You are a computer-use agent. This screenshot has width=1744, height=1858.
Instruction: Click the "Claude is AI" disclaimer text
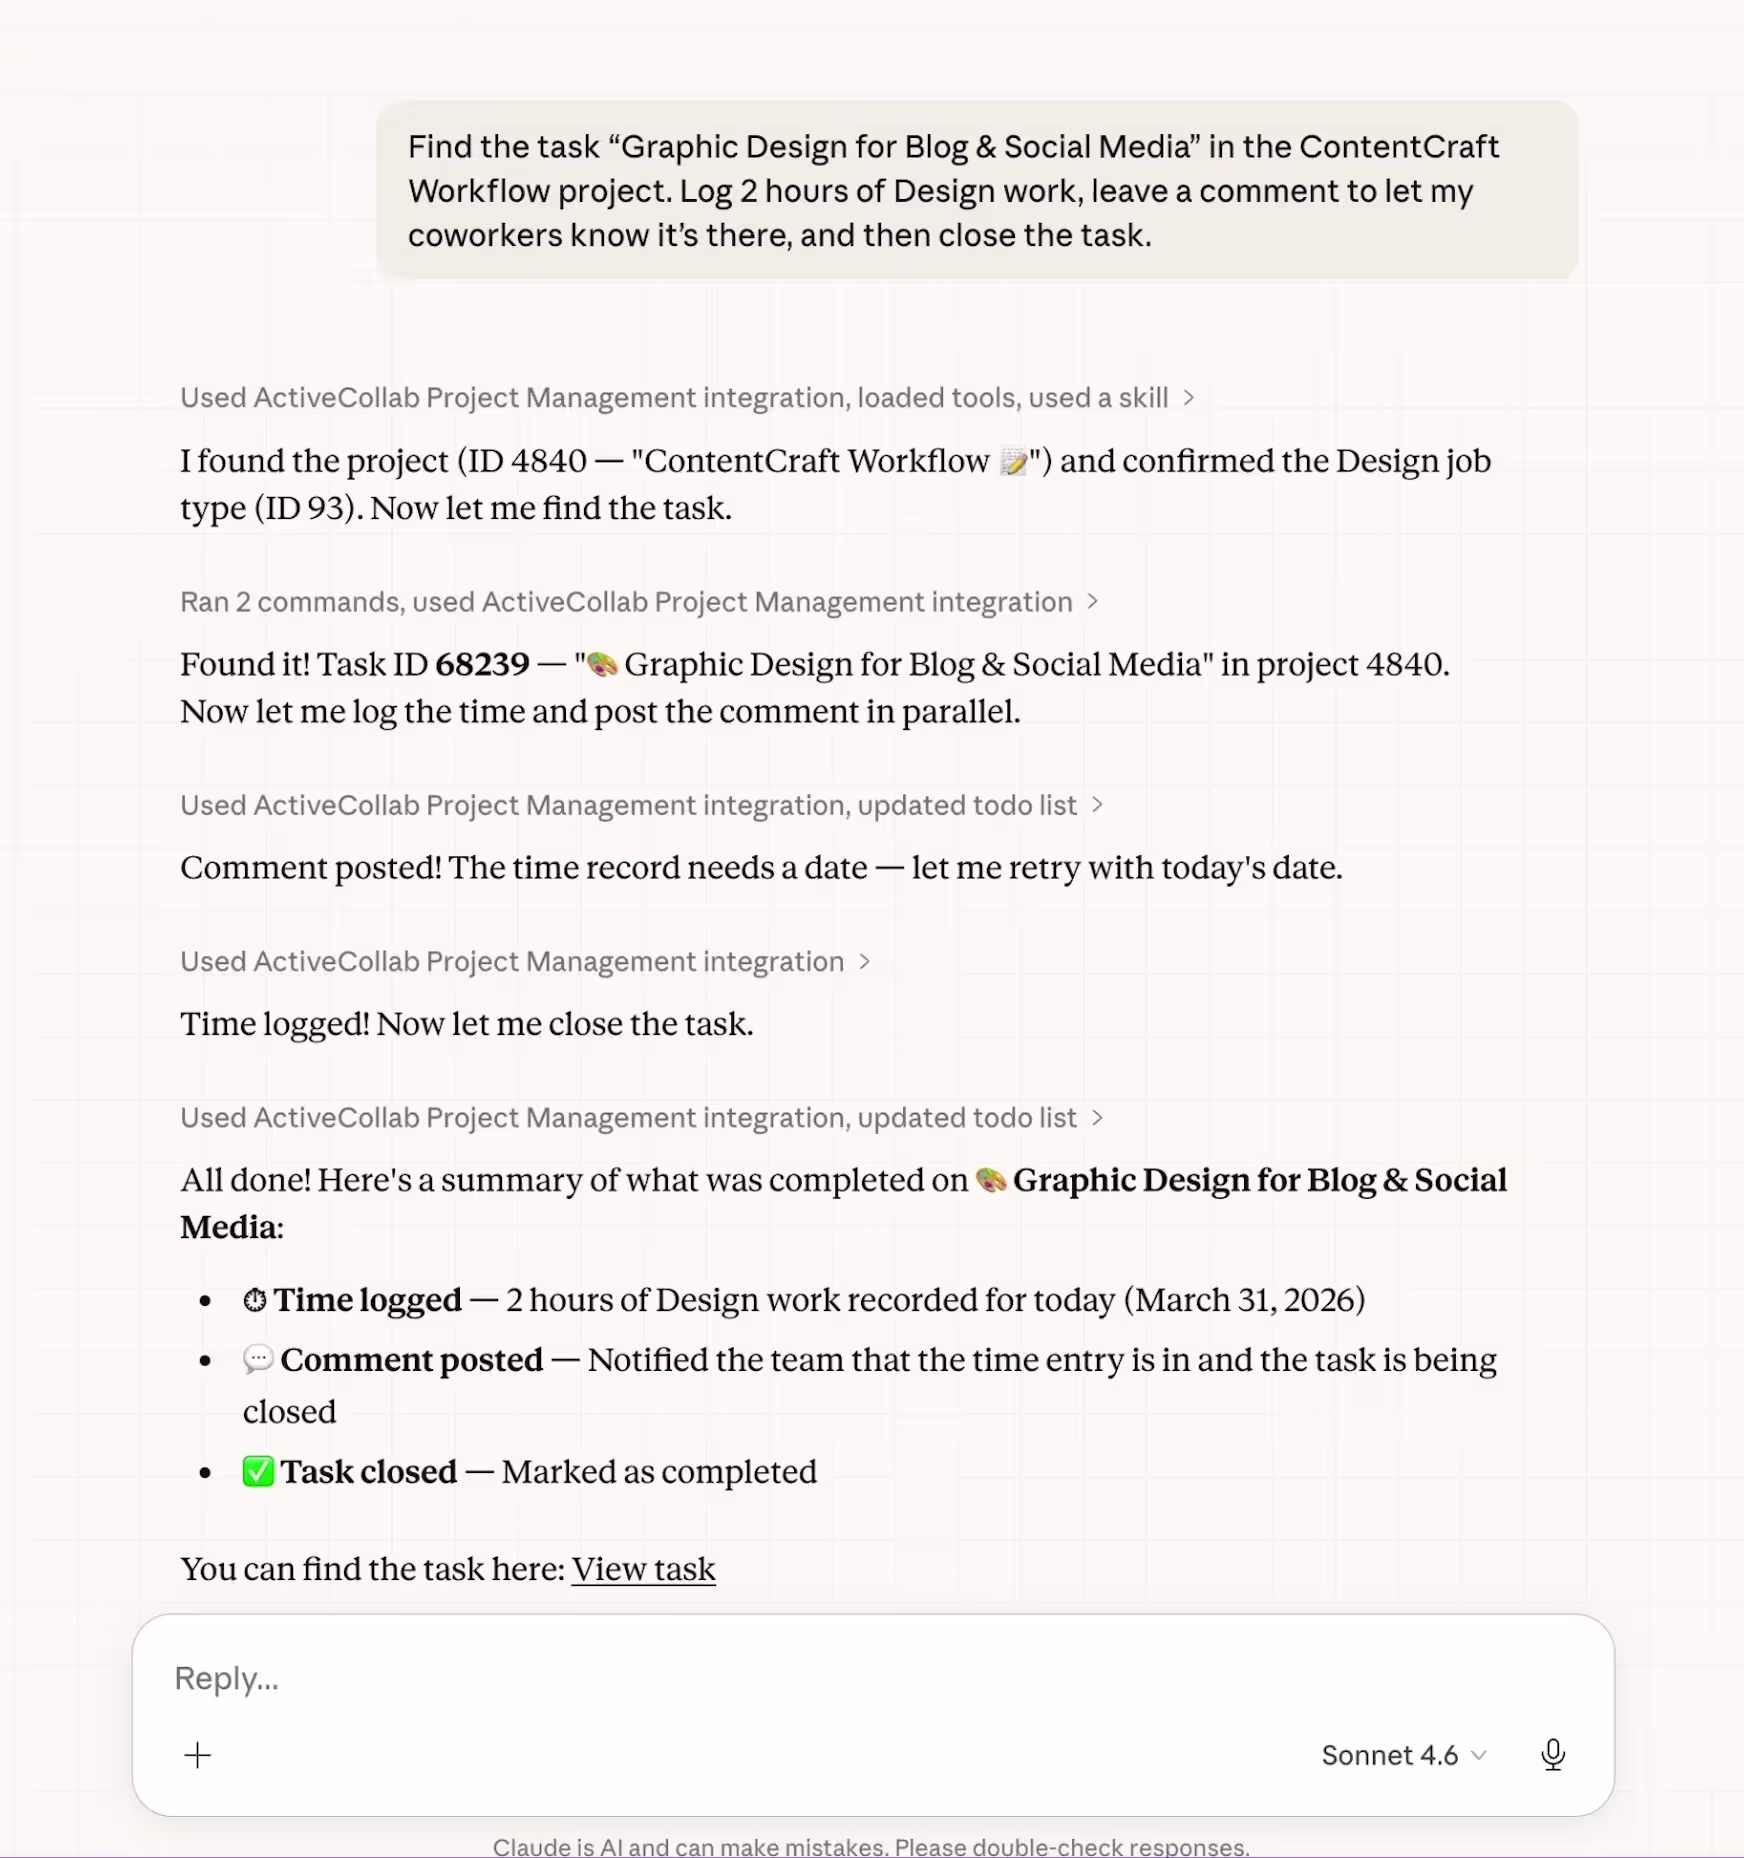(871, 1846)
